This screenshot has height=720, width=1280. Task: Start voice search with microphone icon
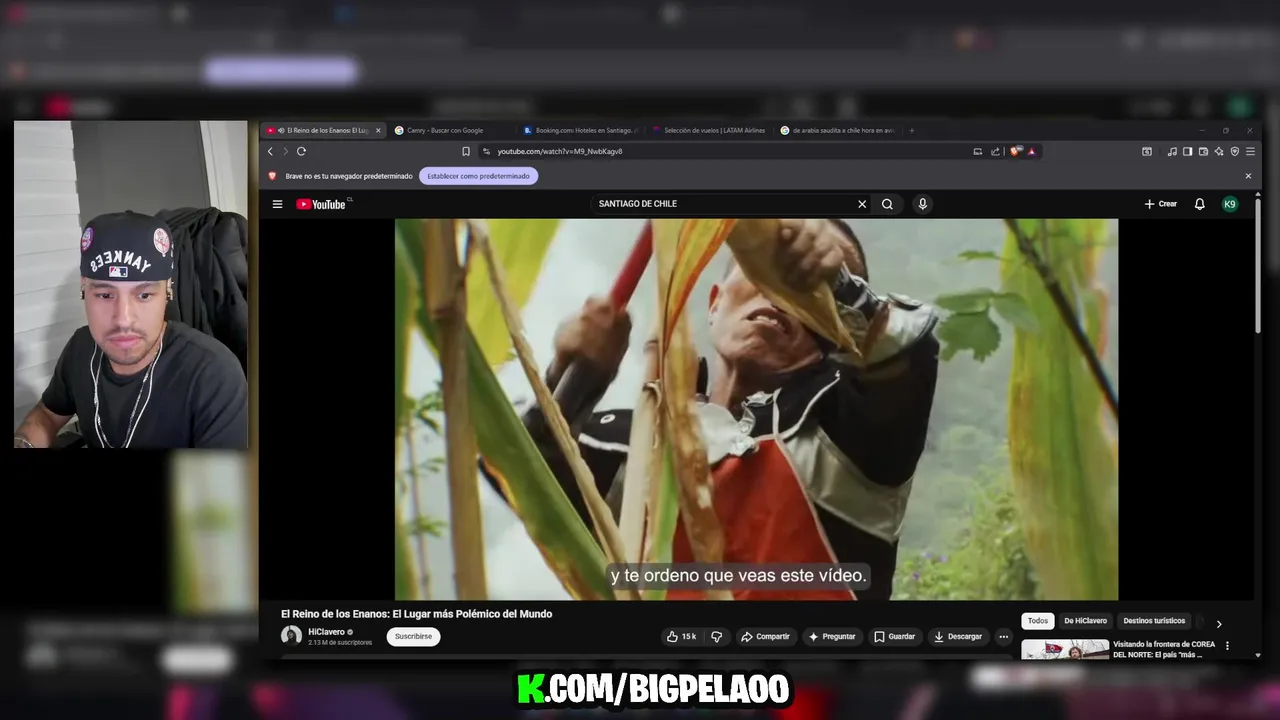(922, 204)
